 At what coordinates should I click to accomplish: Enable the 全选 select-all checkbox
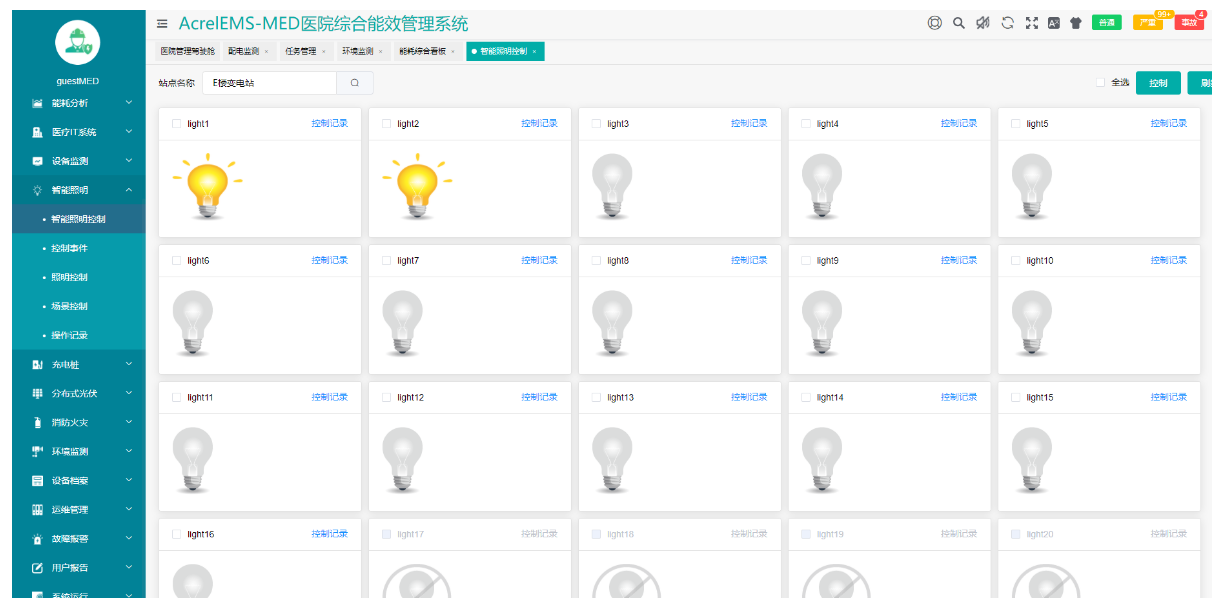1100,83
